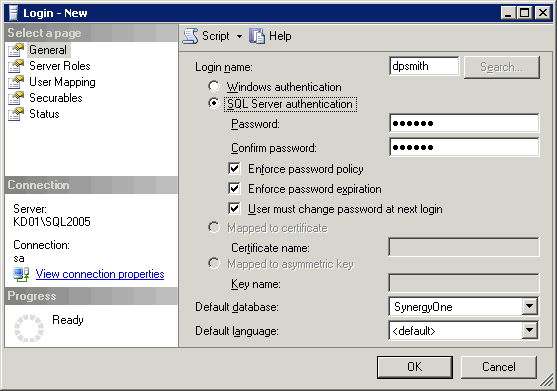
Task: Uncheck Enforce password policy
Action: coord(234,168)
